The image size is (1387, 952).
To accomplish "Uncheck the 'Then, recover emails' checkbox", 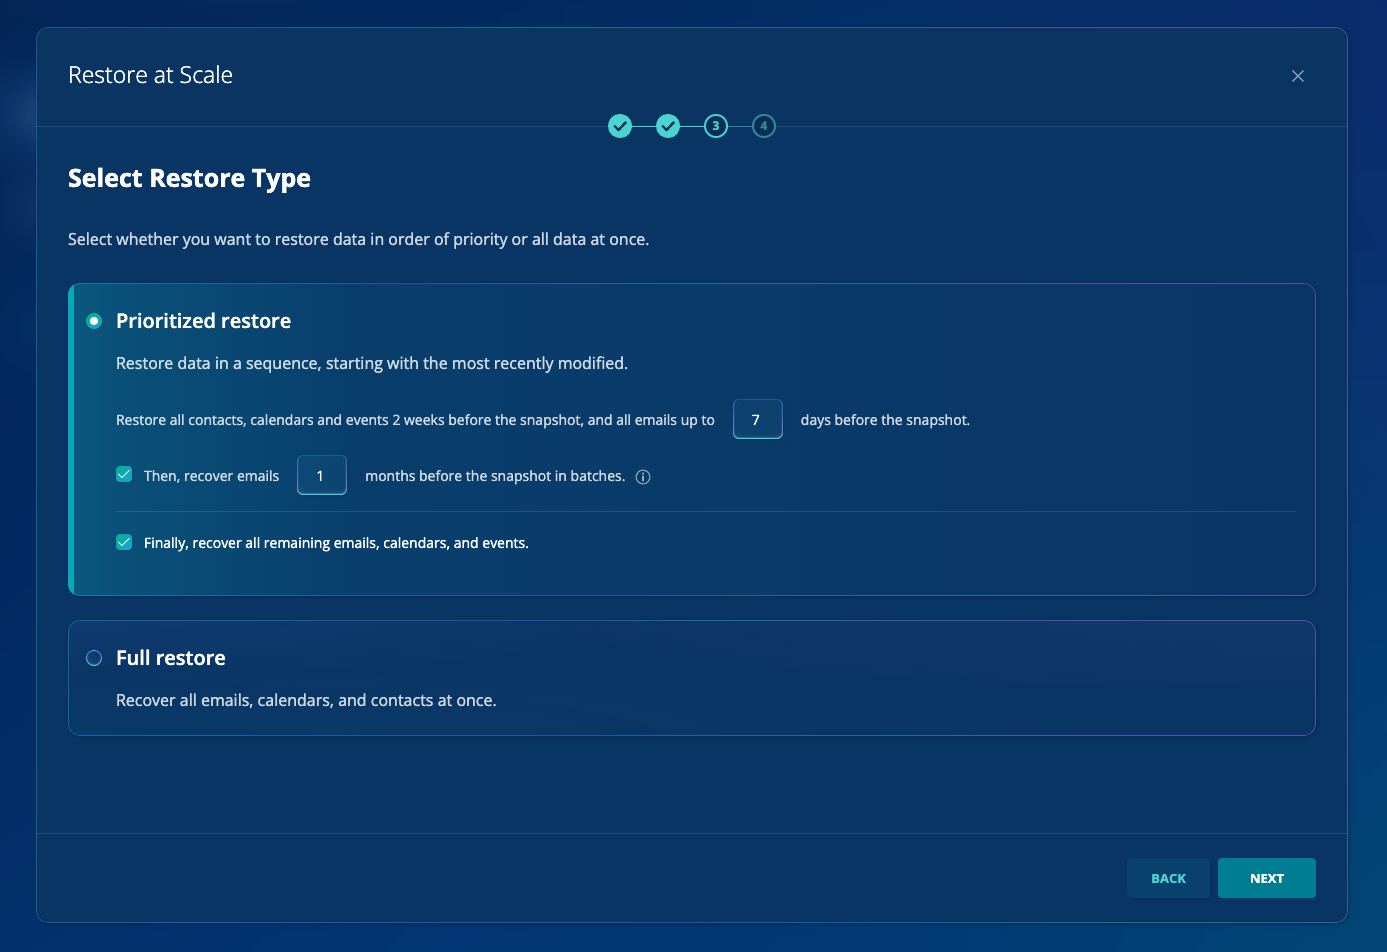I will pos(124,474).
